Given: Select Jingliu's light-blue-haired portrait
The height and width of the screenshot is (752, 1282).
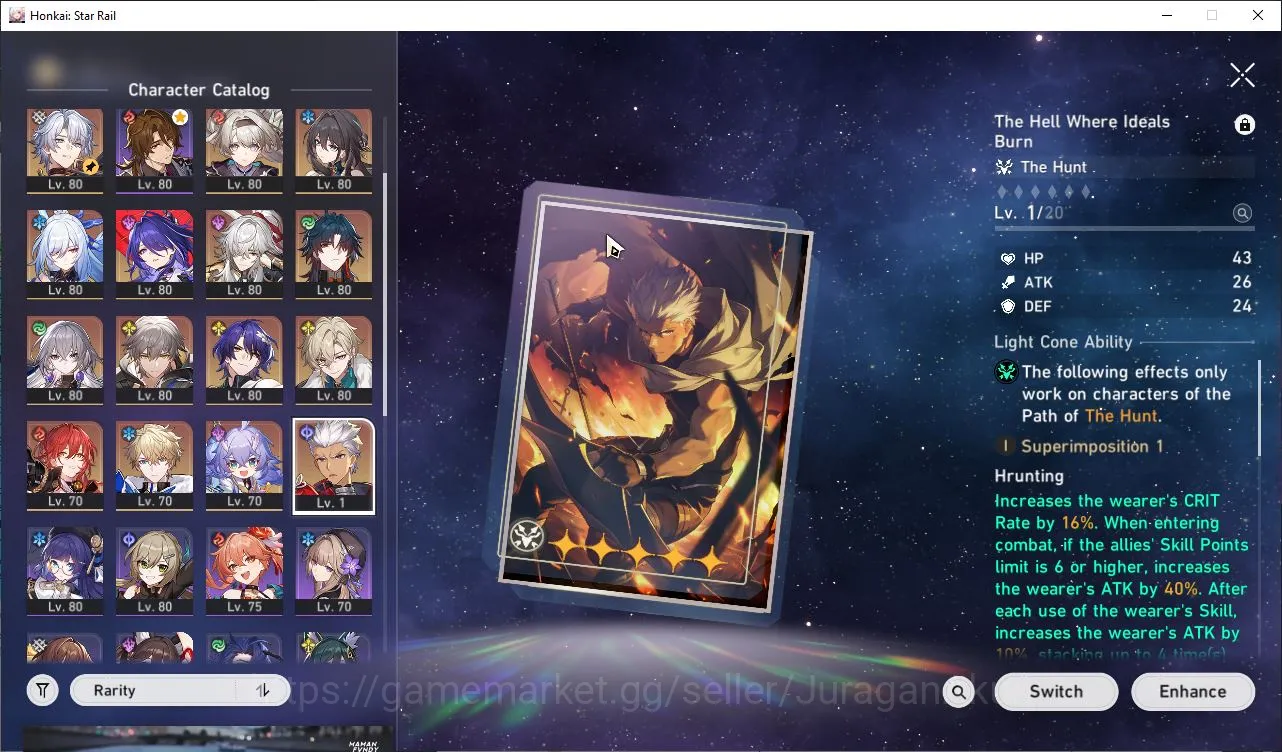Looking at the screenshot, I should [x=65, y=253].
